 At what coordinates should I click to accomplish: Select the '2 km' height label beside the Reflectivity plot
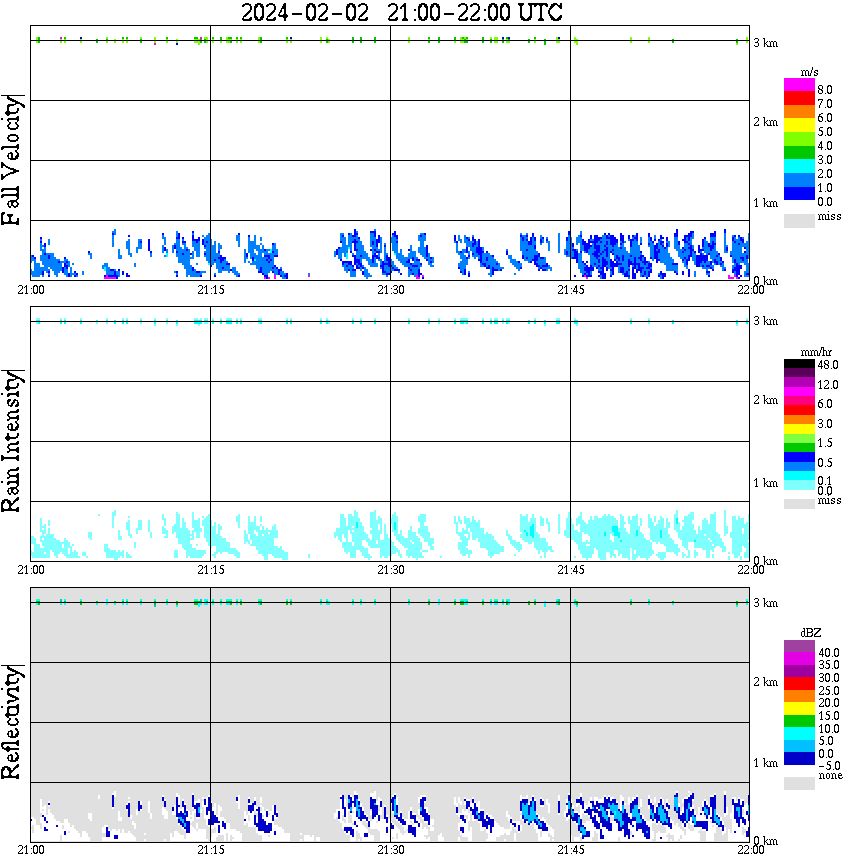(x=766, y=682)
